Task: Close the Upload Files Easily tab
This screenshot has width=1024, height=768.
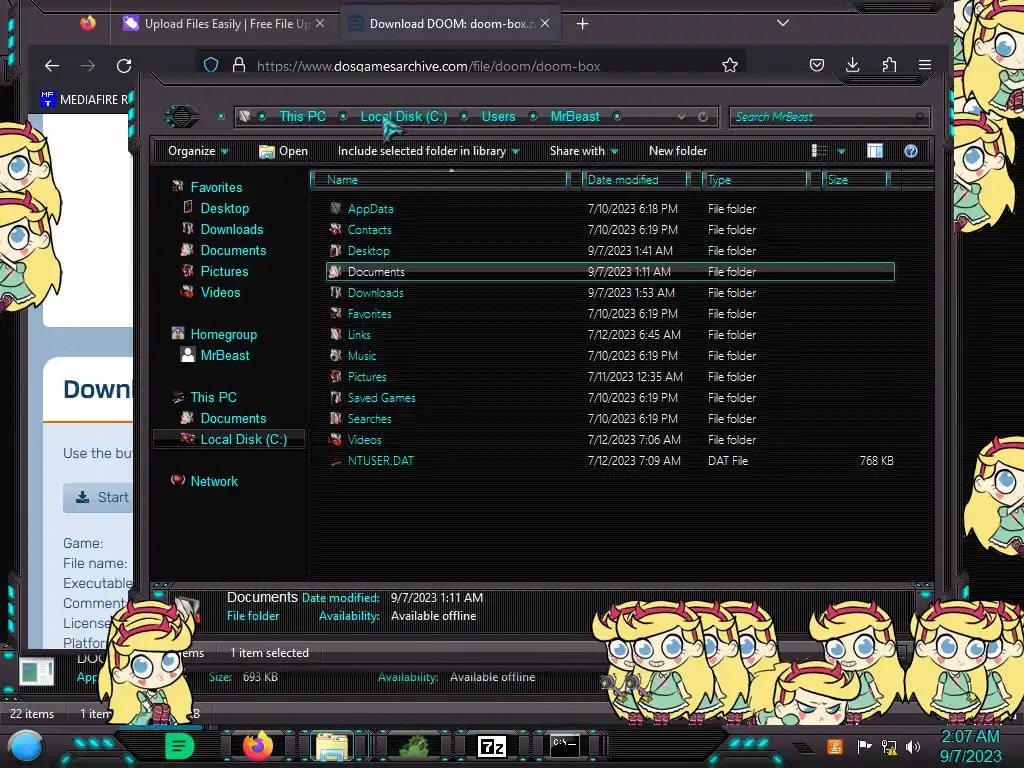Action: 320,24
